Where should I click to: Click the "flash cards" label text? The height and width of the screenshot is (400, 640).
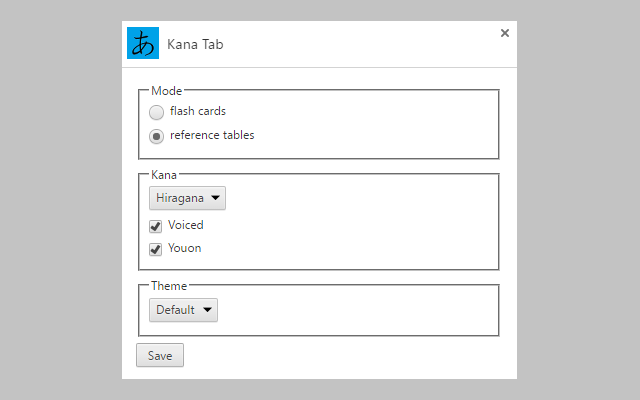click(x=197, y=111)
